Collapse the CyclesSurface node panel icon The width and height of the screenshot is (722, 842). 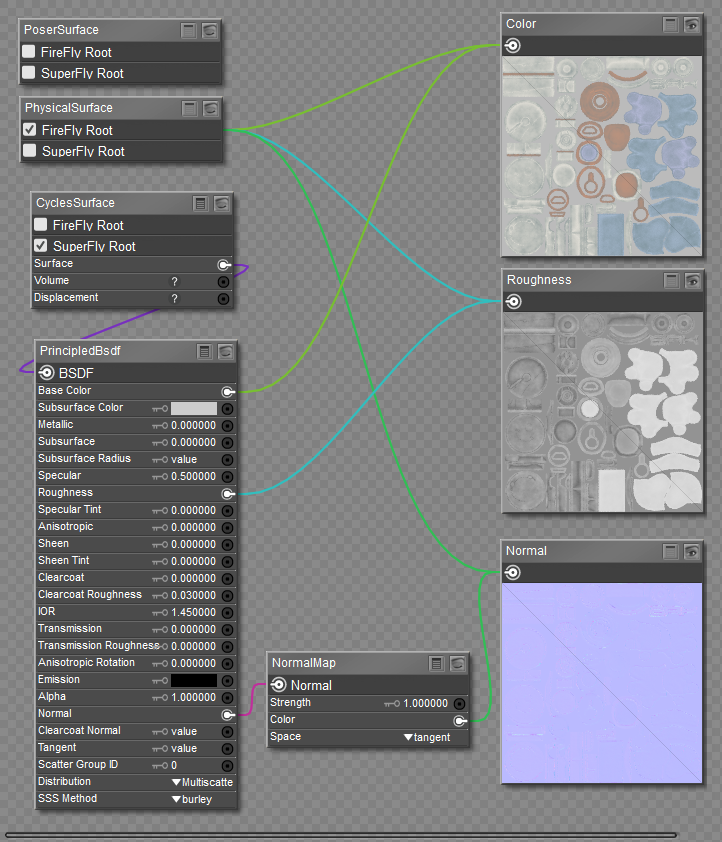[200, 204]
